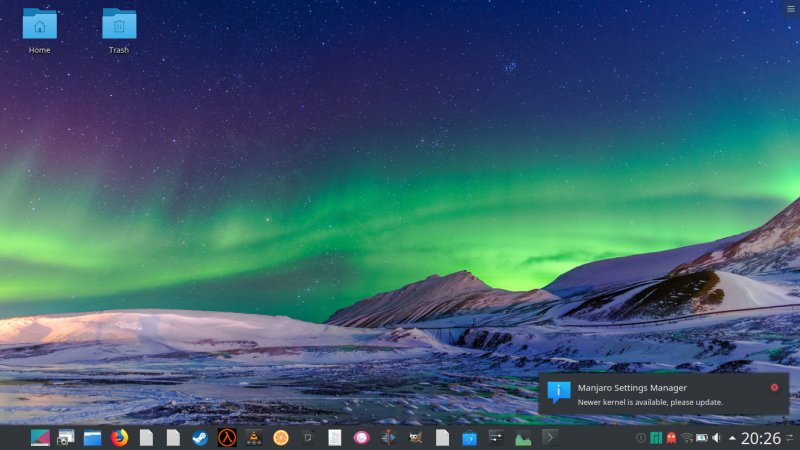Expand hidden system tray icons arrow
The height and width of the screenshot is (450, 800).
732,438
